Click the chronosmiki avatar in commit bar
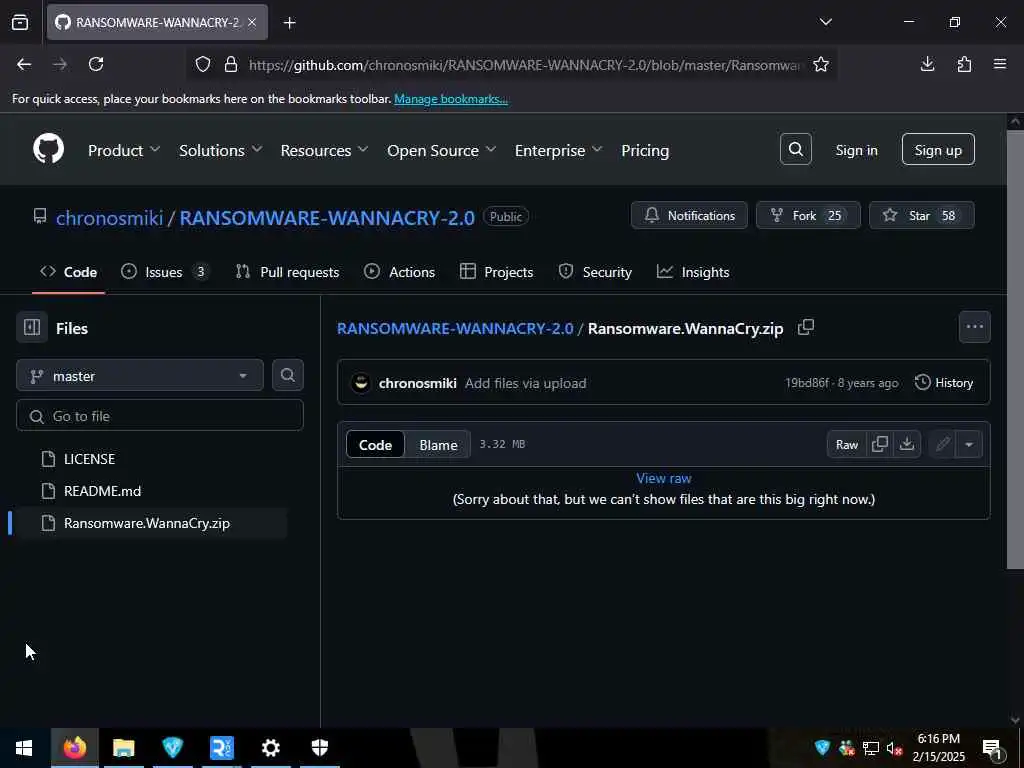 tap(361, 383)
